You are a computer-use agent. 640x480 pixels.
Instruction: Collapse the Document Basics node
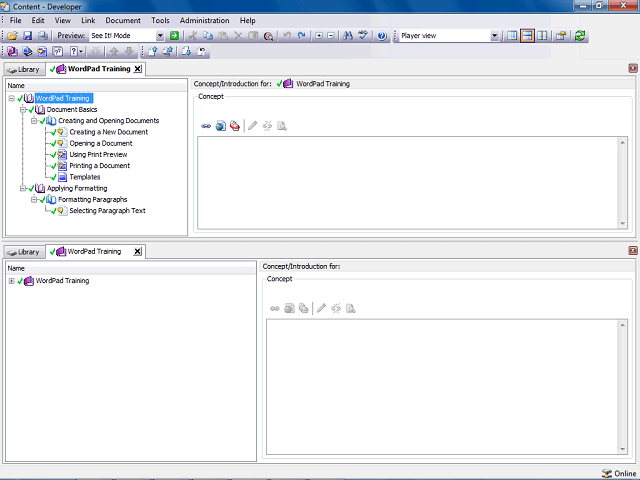click(x=23, y=109)
